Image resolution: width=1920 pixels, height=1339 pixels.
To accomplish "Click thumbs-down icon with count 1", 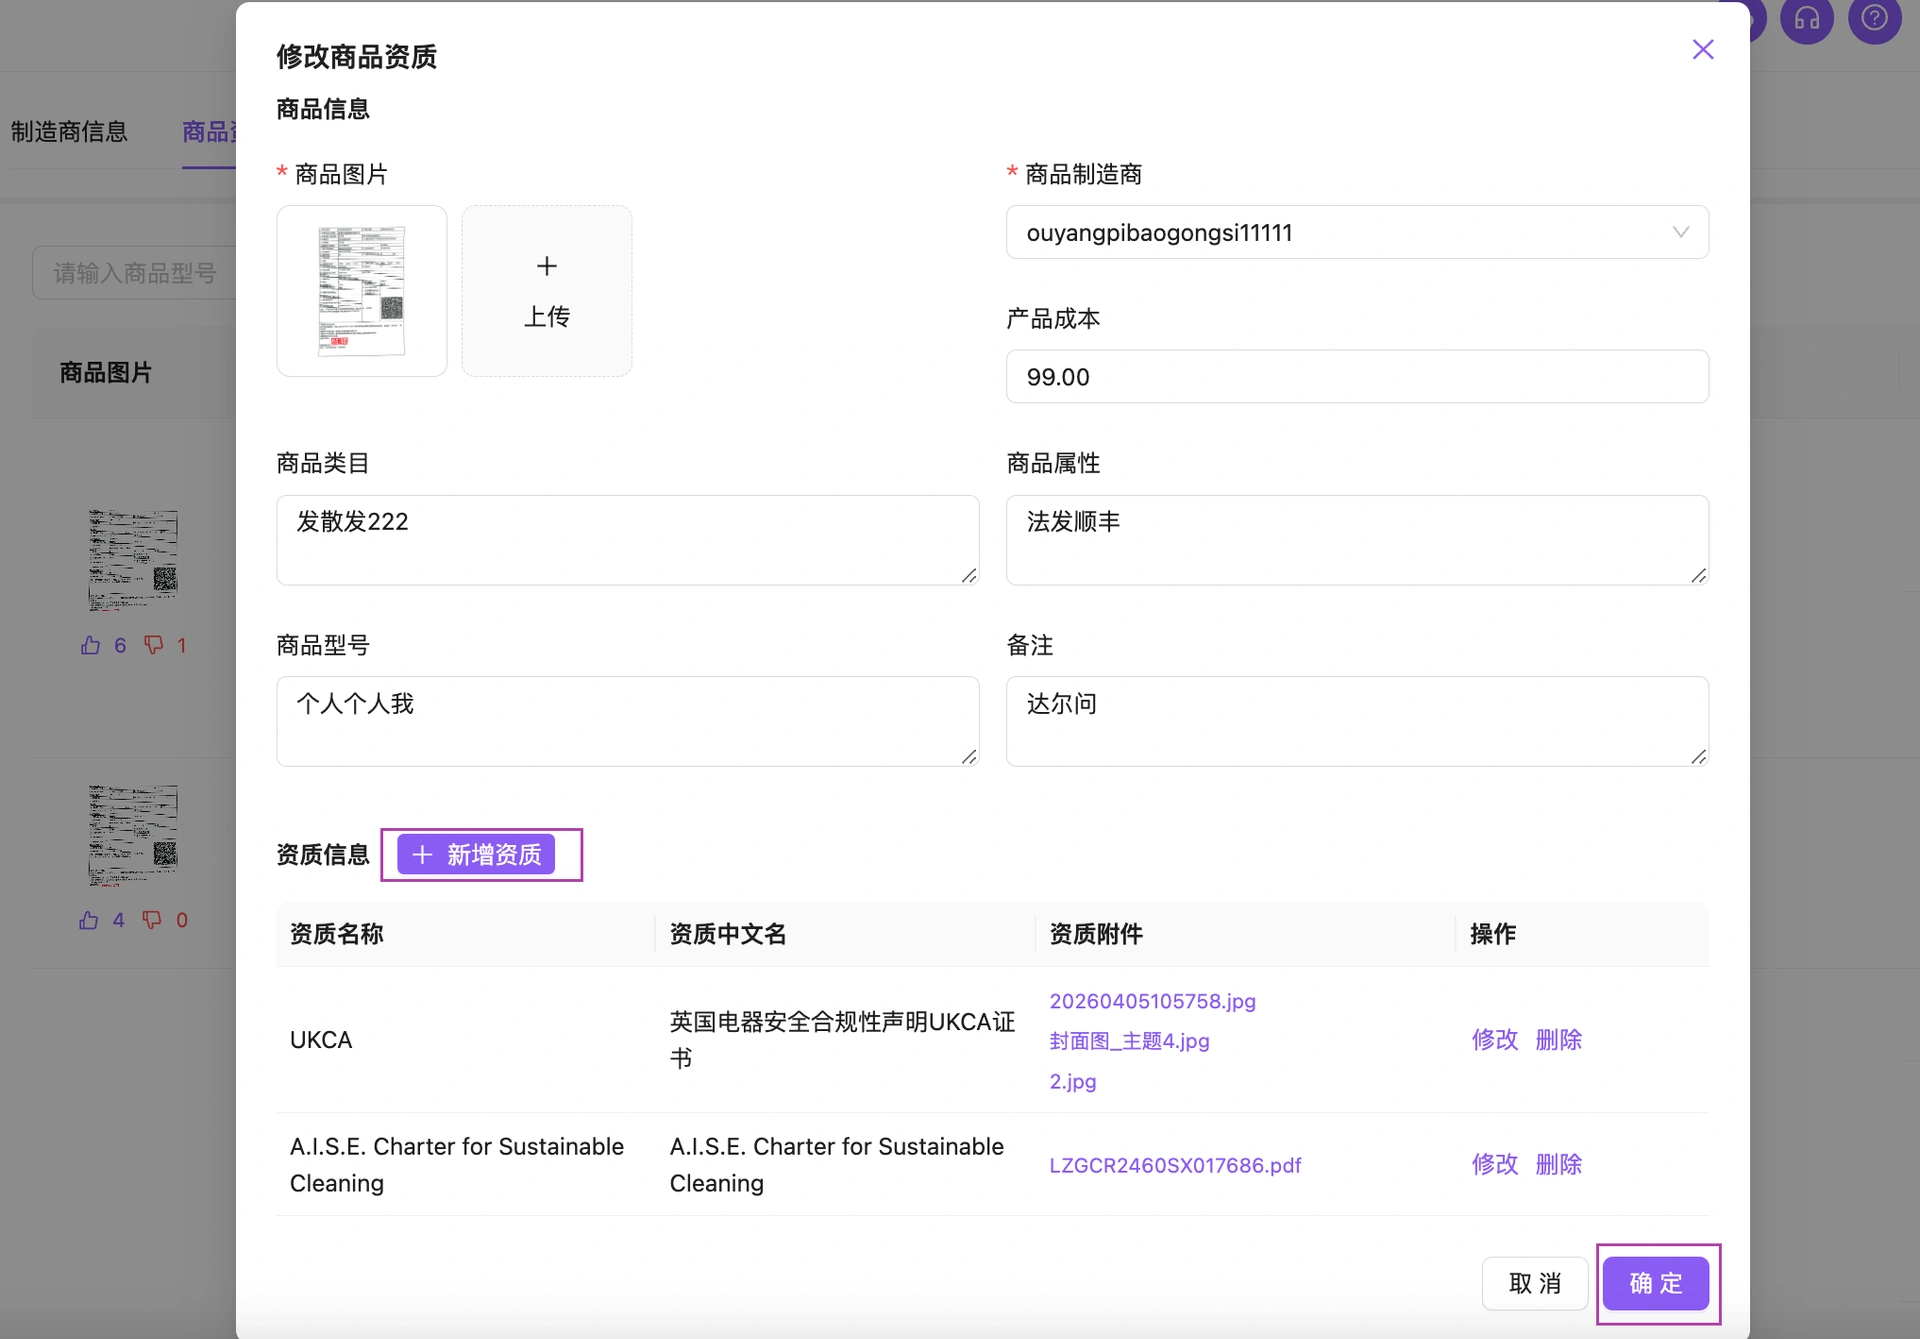I will click(153, 645).
